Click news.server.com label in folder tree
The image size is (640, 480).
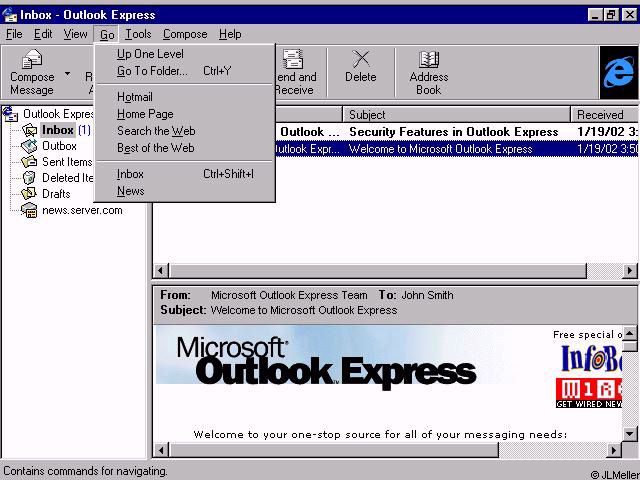click(x=82, y=210)
